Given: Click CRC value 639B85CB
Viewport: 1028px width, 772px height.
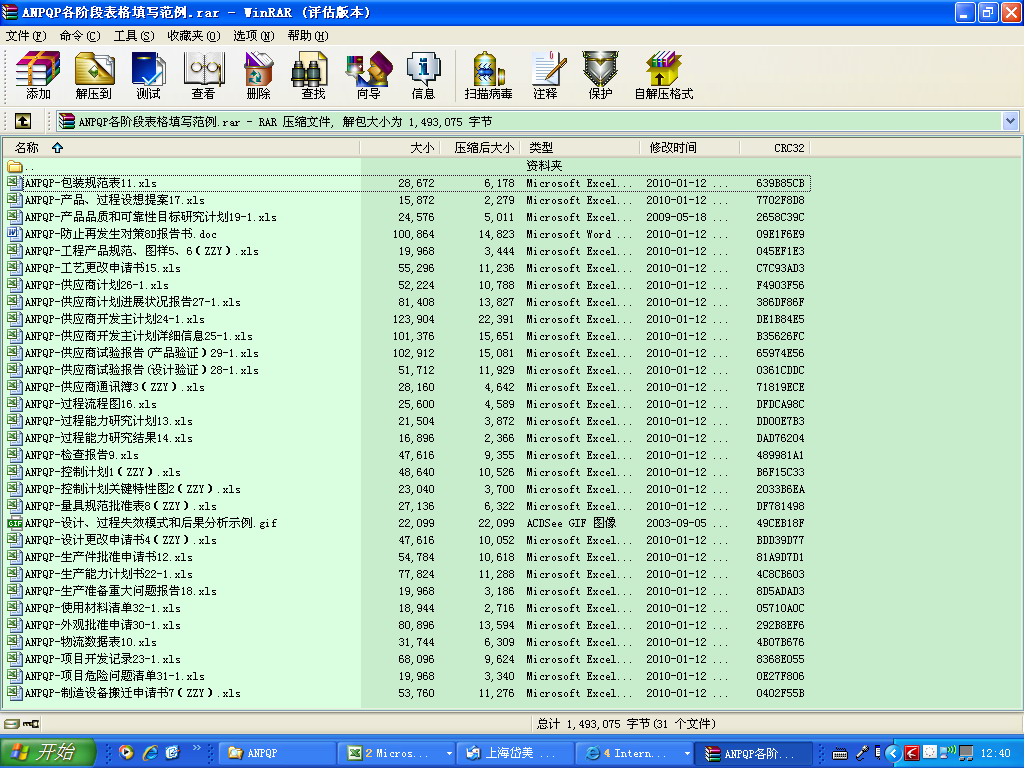Looking at the screenshot, I should [780, 183].
